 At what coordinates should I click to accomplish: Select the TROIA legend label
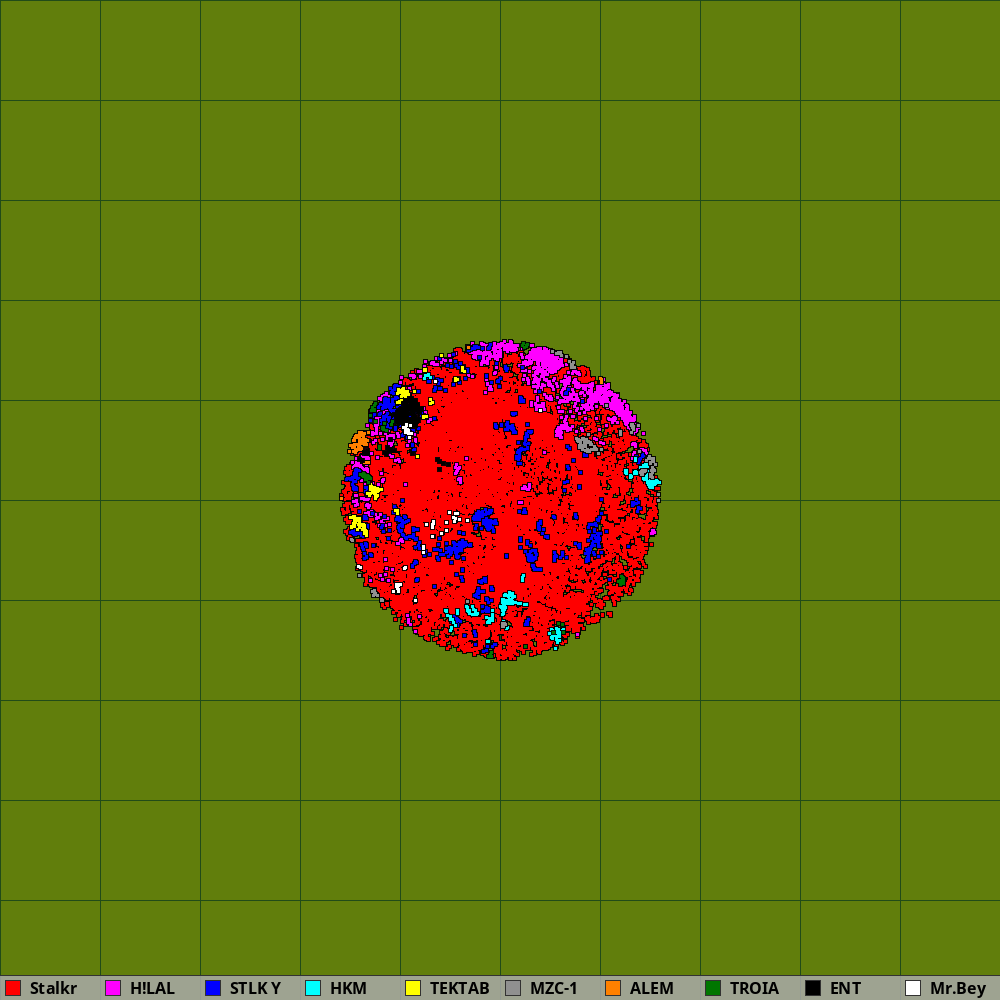pyautogui.click(x=754, y=988)
